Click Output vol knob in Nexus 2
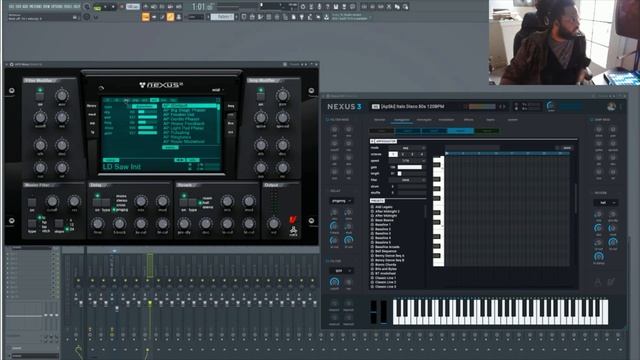Viewport: 640px width, 360px height. (x=273, y=223)
